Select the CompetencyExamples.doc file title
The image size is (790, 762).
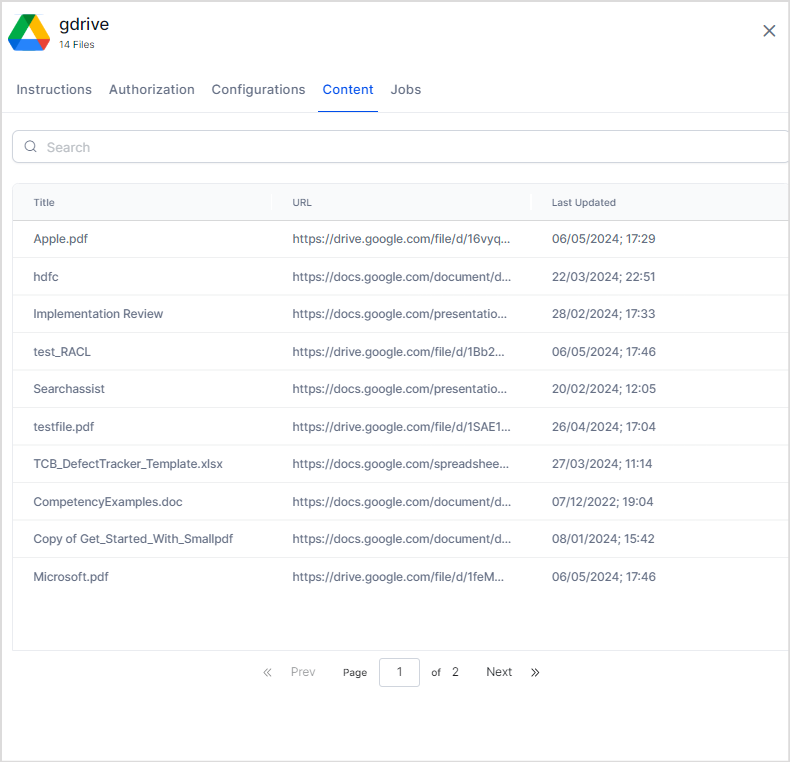click(x=108, y=502)
